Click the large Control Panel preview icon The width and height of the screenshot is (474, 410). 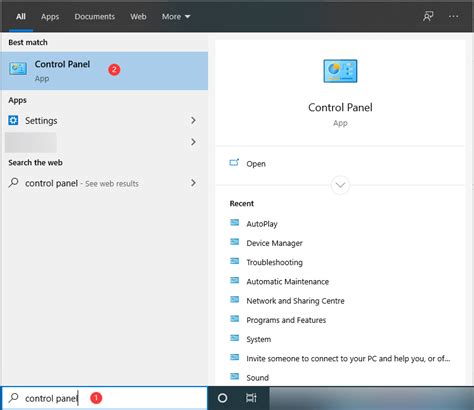coord(340,71)
